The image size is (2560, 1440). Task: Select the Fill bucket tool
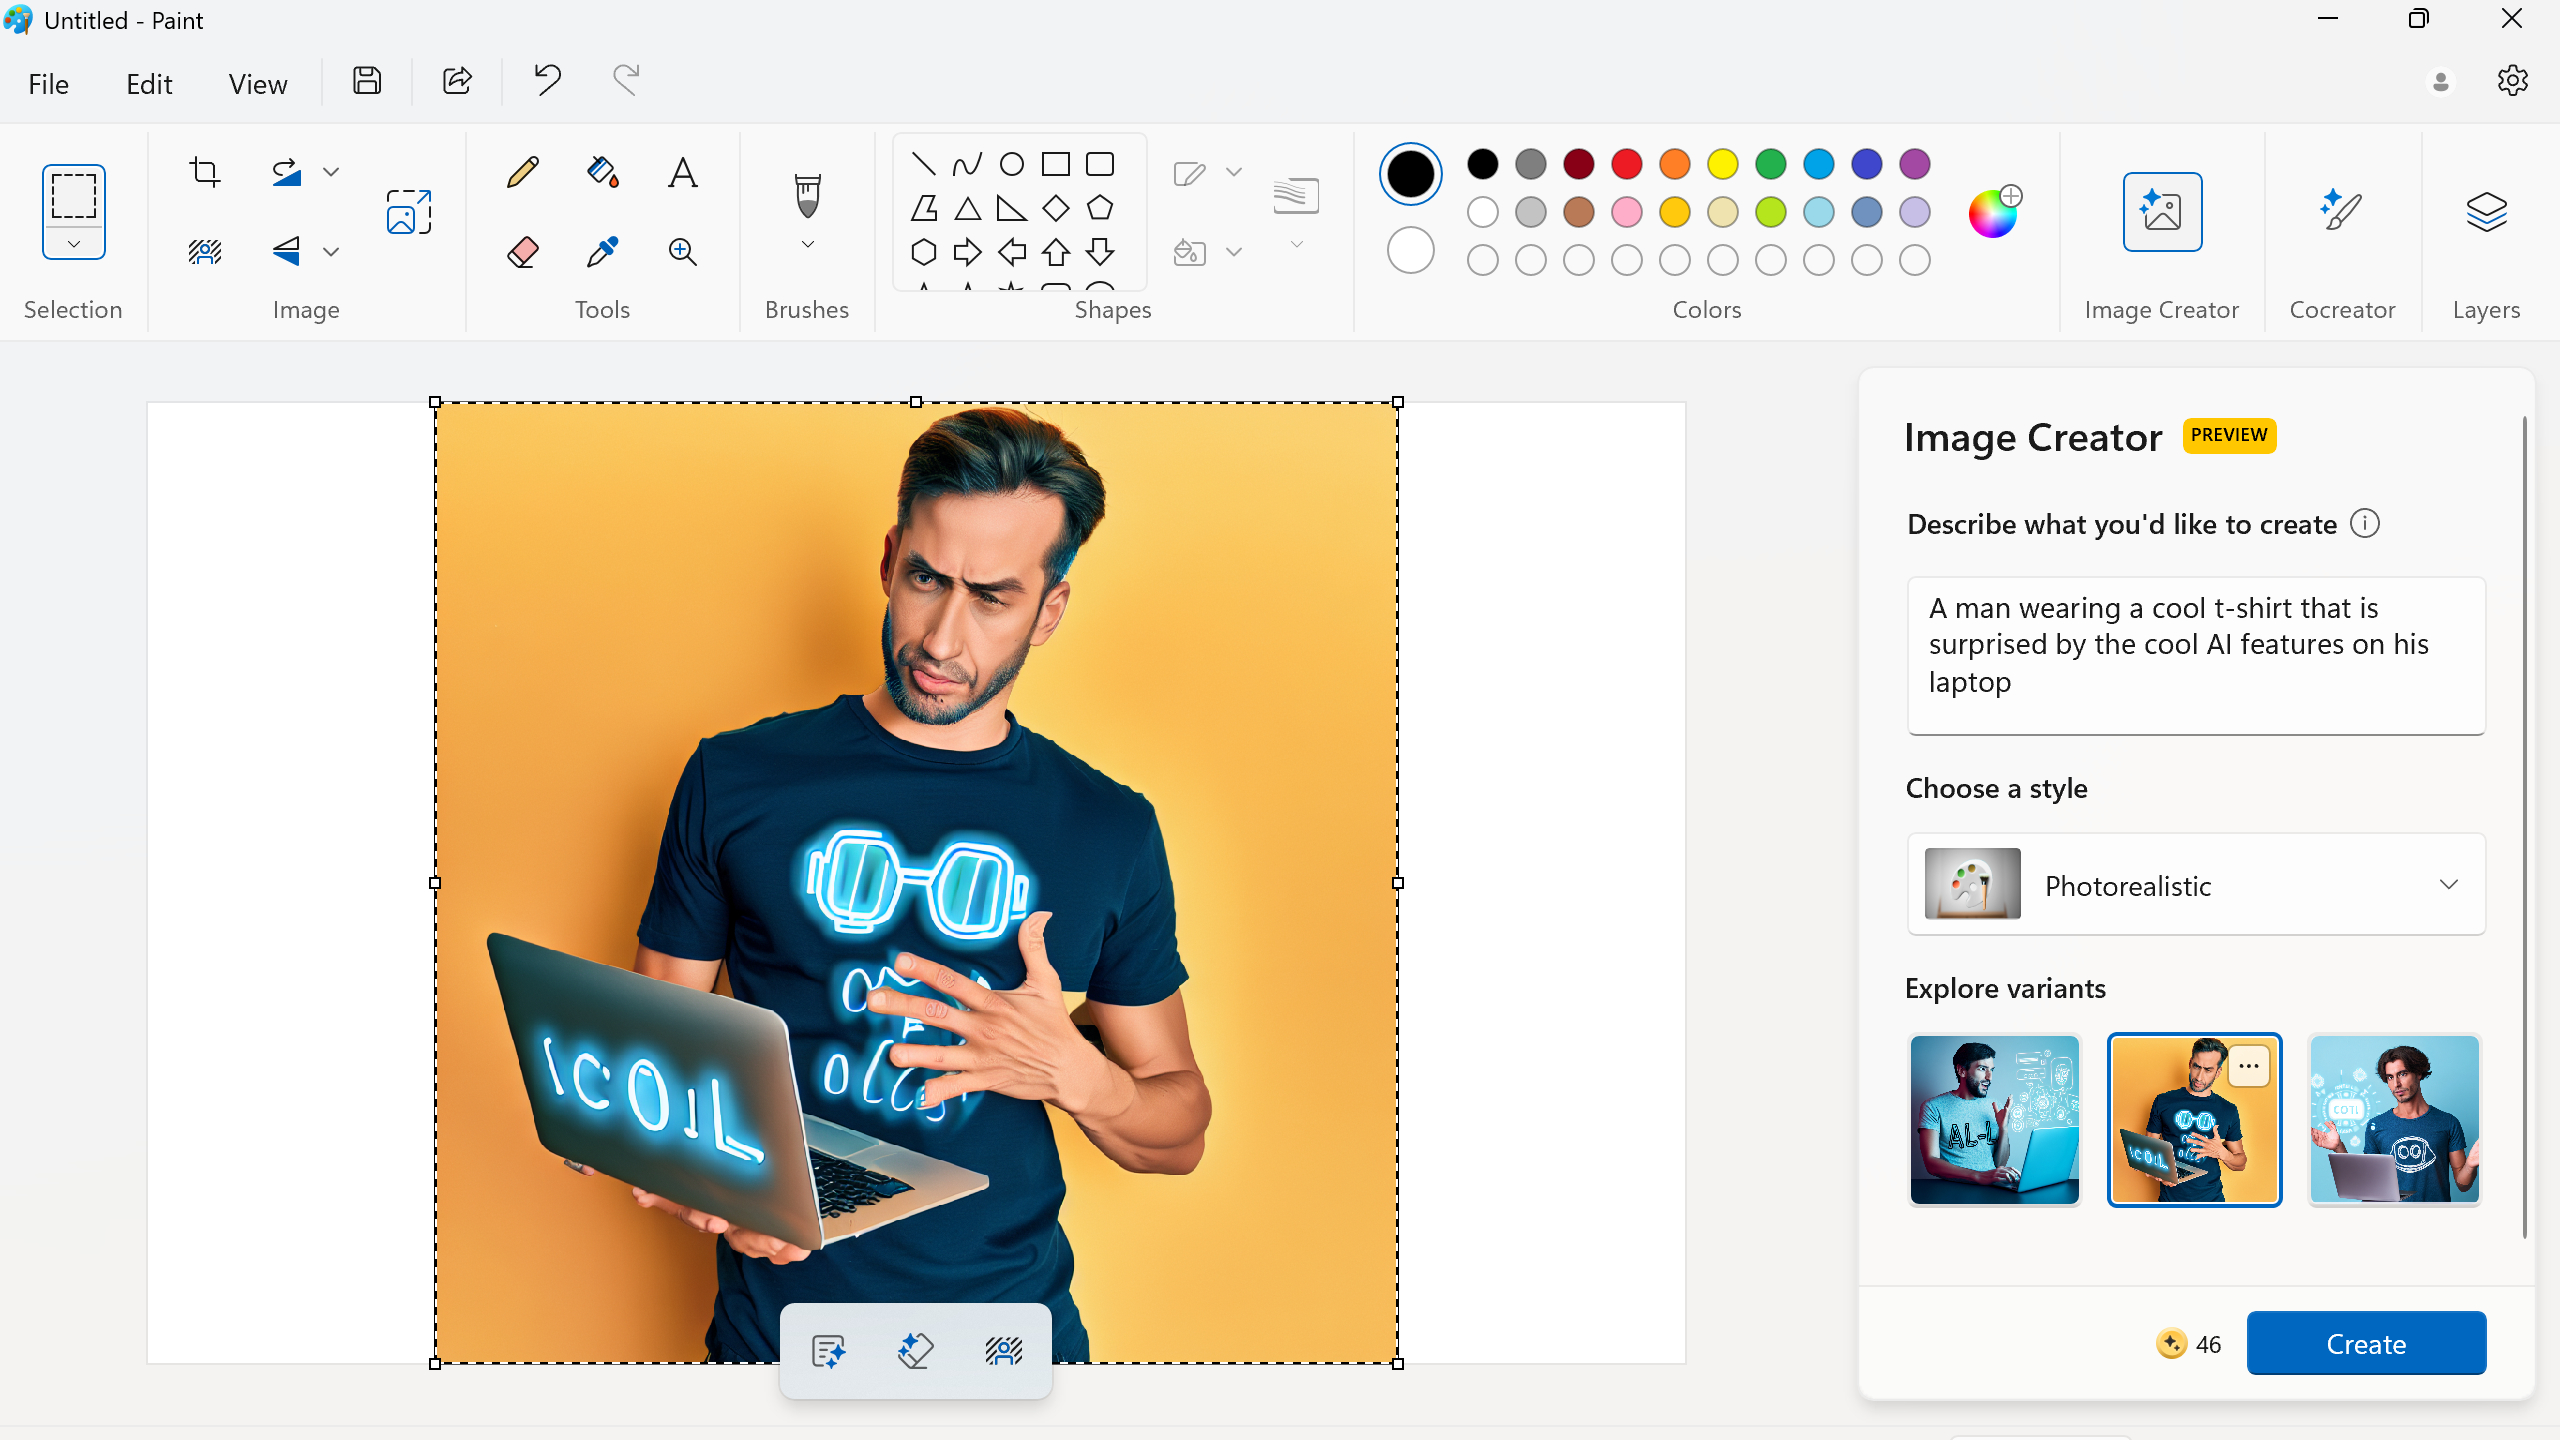[x=602, y=172]
